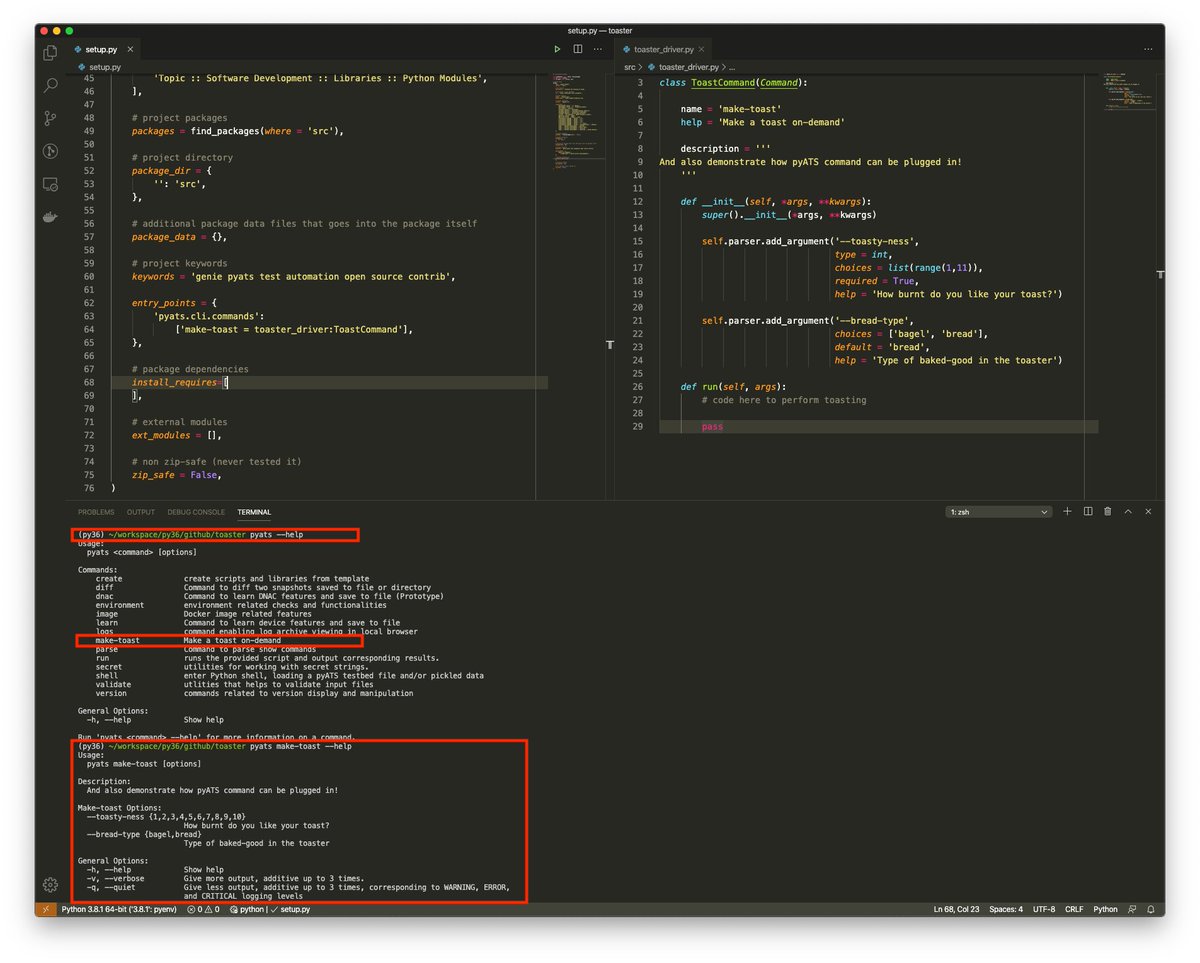
Task: Click the 'pyats.cli.commands' string on line 63
Action: point(207,316)
